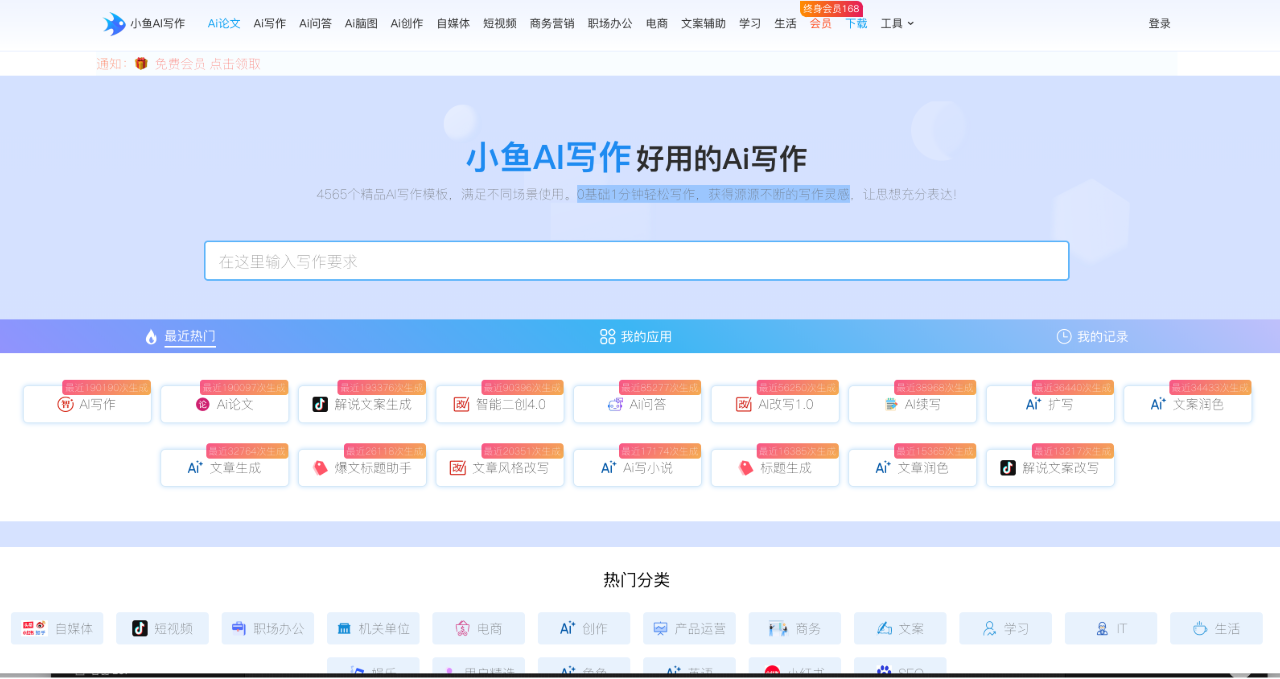Viewport: 1280px width, 679px height.
Task: Click the 登录 login link
Action: [x=1159, y=23]
